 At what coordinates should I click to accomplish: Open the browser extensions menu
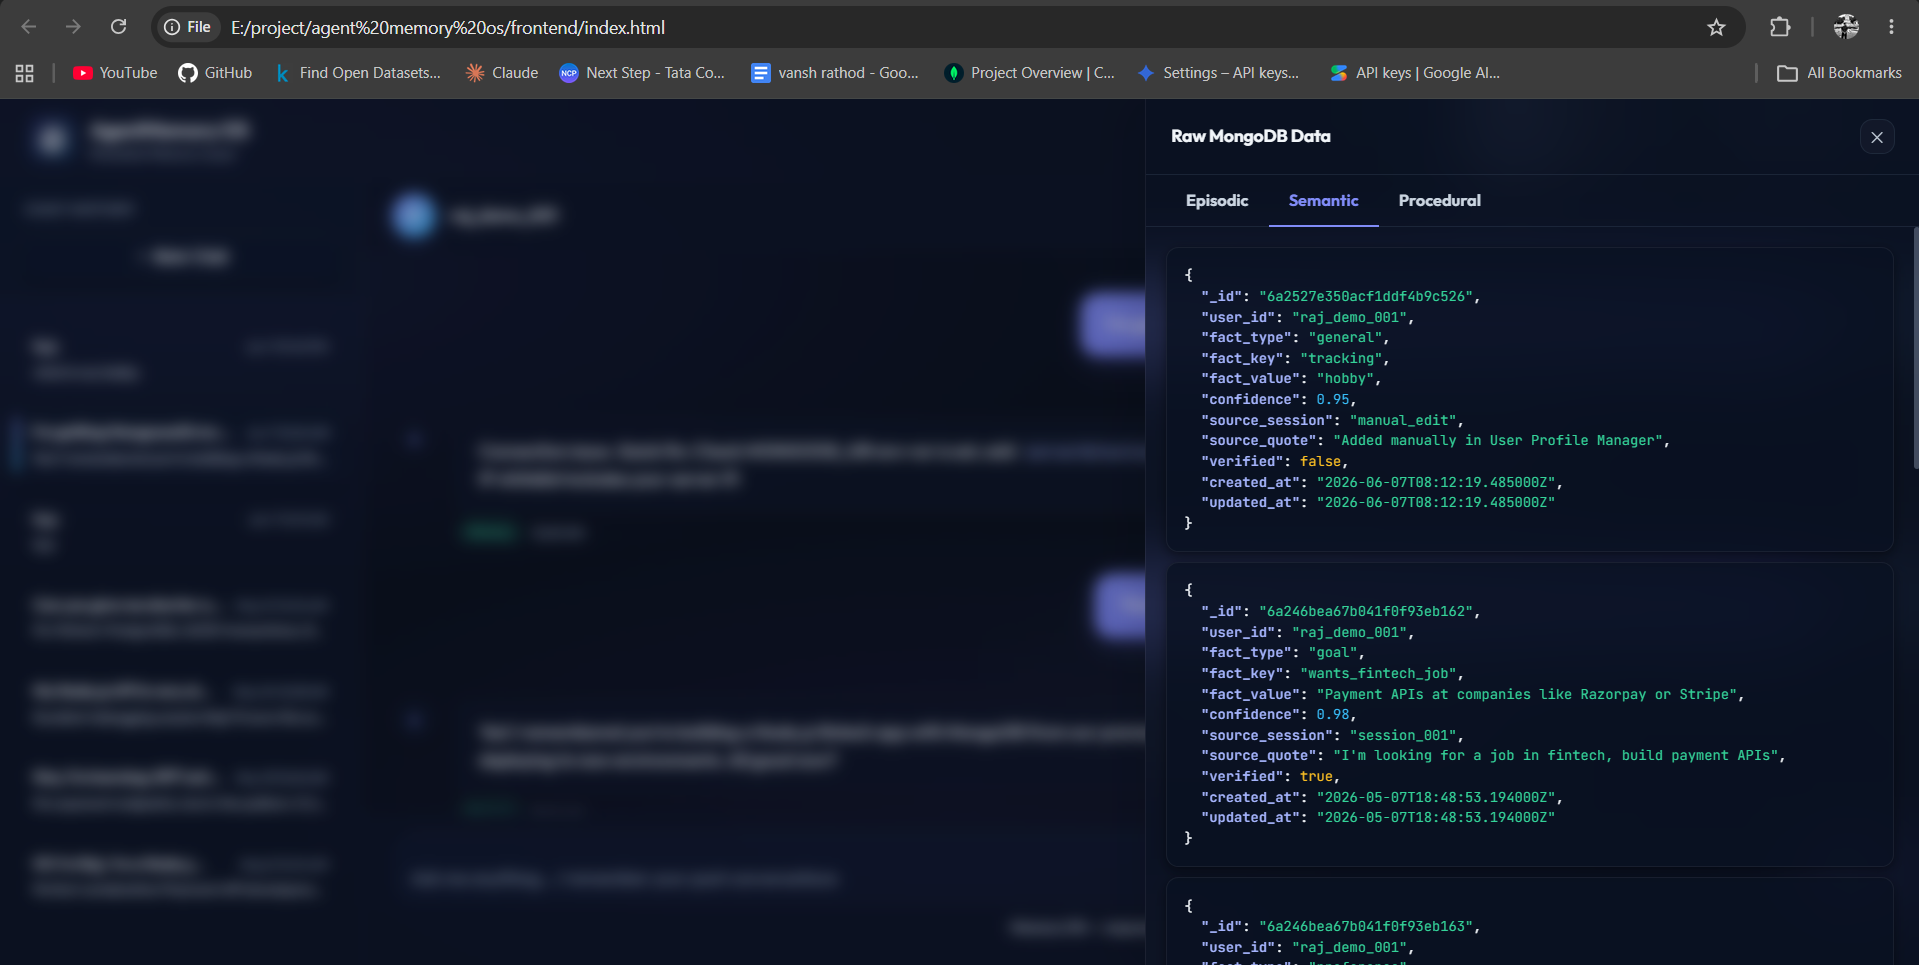coord(1780,27)
